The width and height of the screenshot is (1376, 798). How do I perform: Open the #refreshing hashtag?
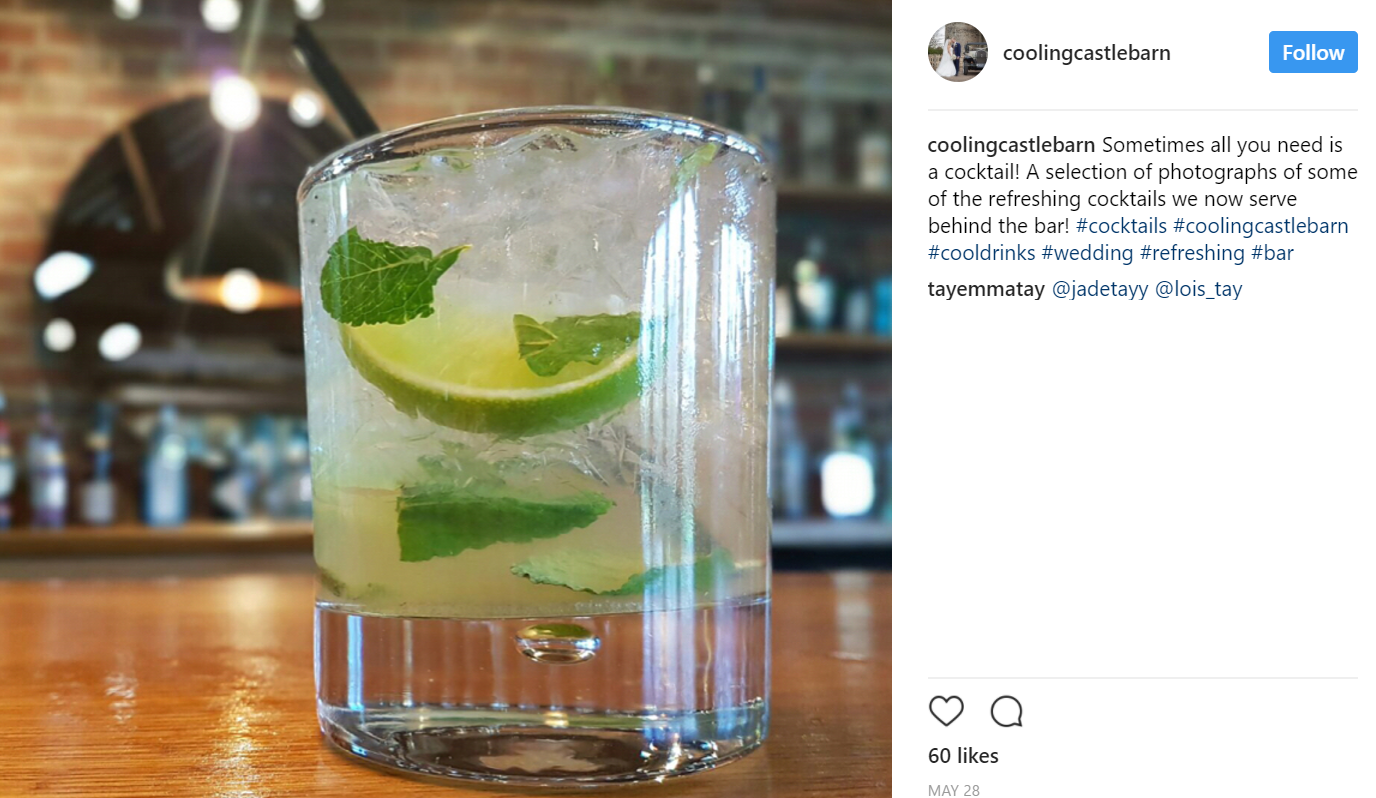[x=1192, y=253]
